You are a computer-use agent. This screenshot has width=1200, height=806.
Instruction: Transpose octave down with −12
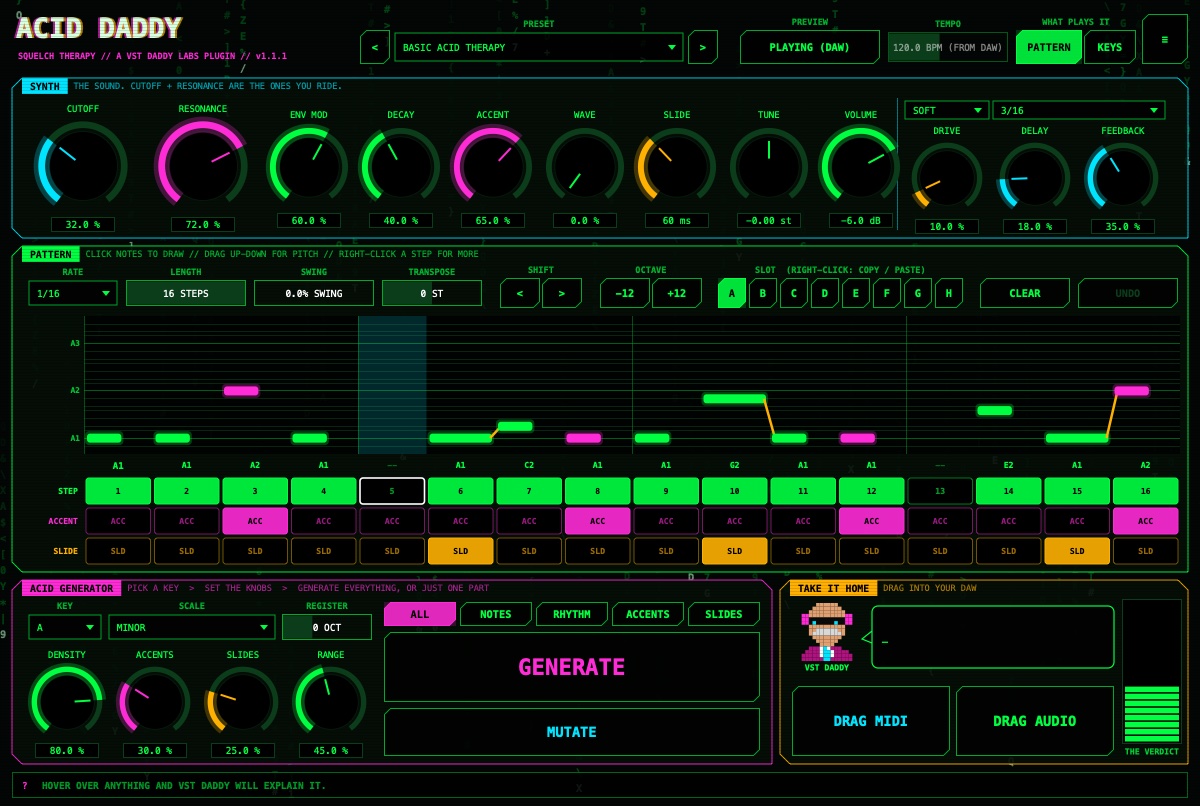(625, 293)
